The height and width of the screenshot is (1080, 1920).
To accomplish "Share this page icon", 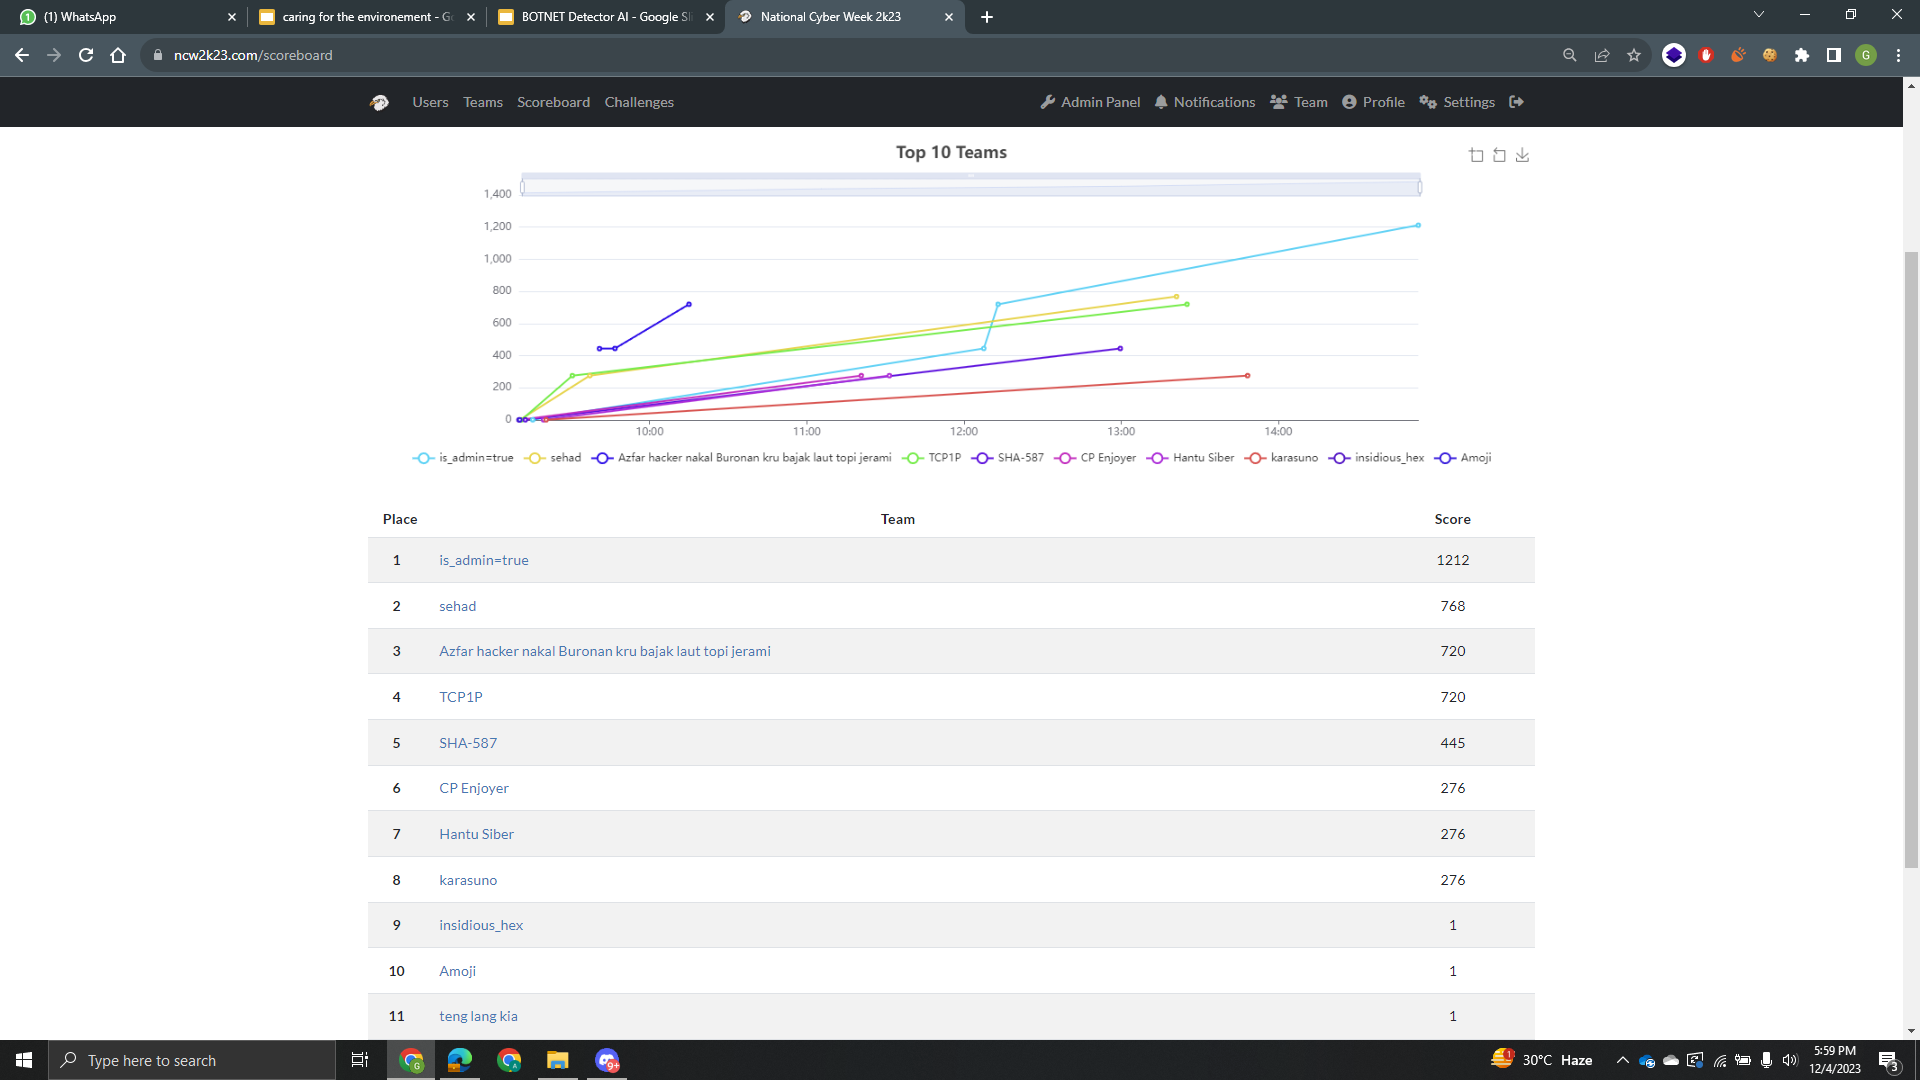I will tap(1602, 55).
